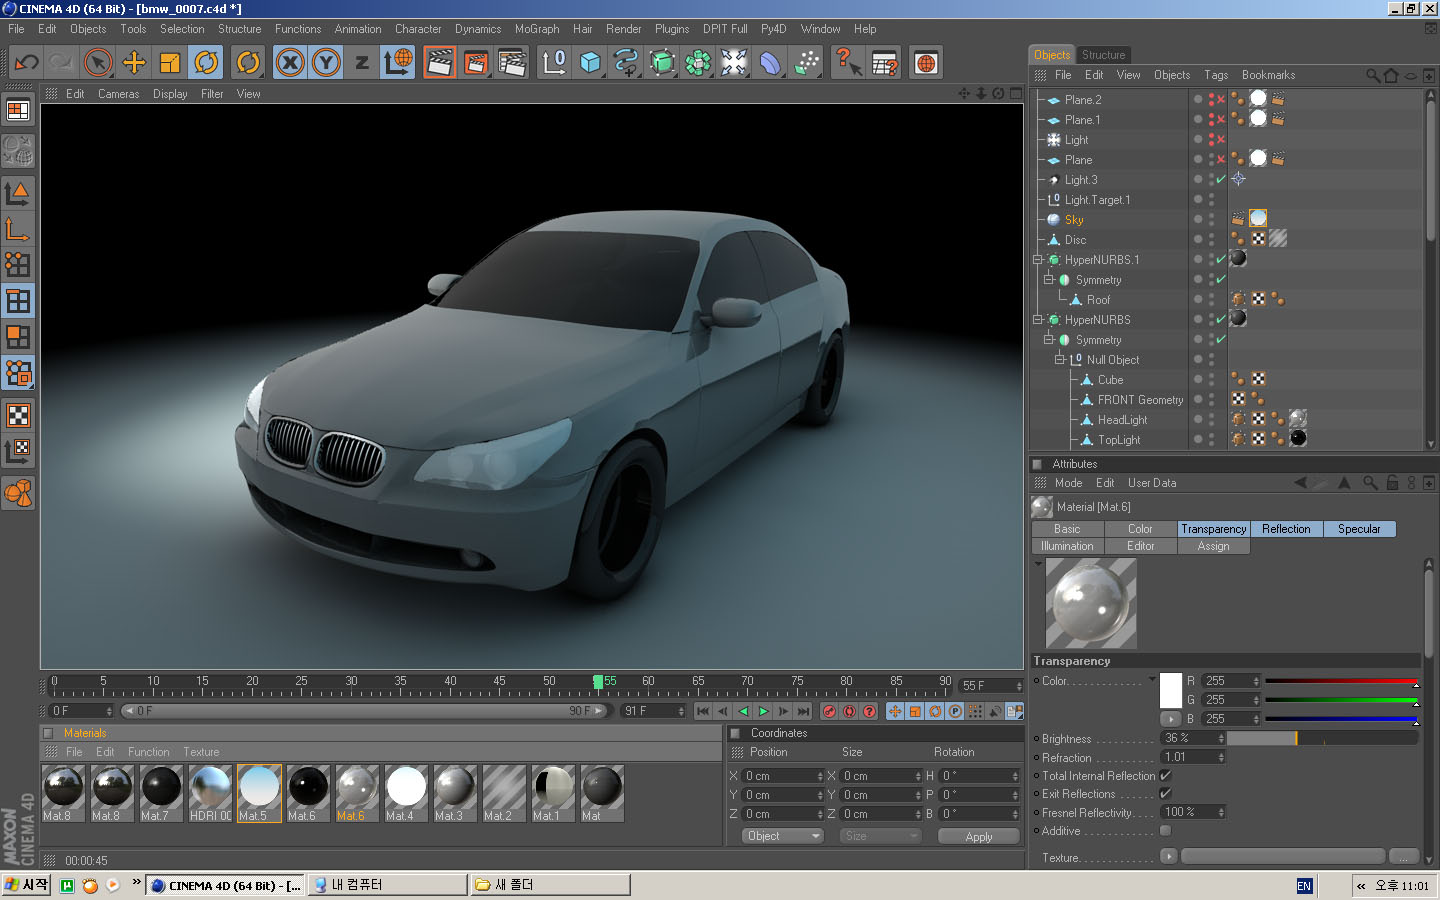
Task: Open the Object coordinate mode dropdown
Action: click(782, 836)
